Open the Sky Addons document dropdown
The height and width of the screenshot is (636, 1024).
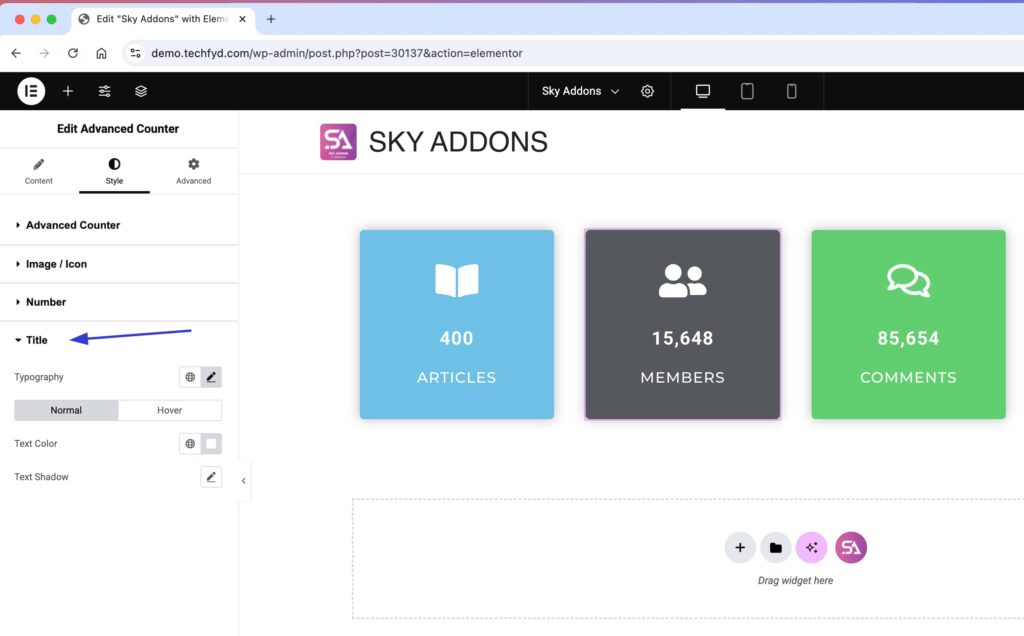pos(580,91)
